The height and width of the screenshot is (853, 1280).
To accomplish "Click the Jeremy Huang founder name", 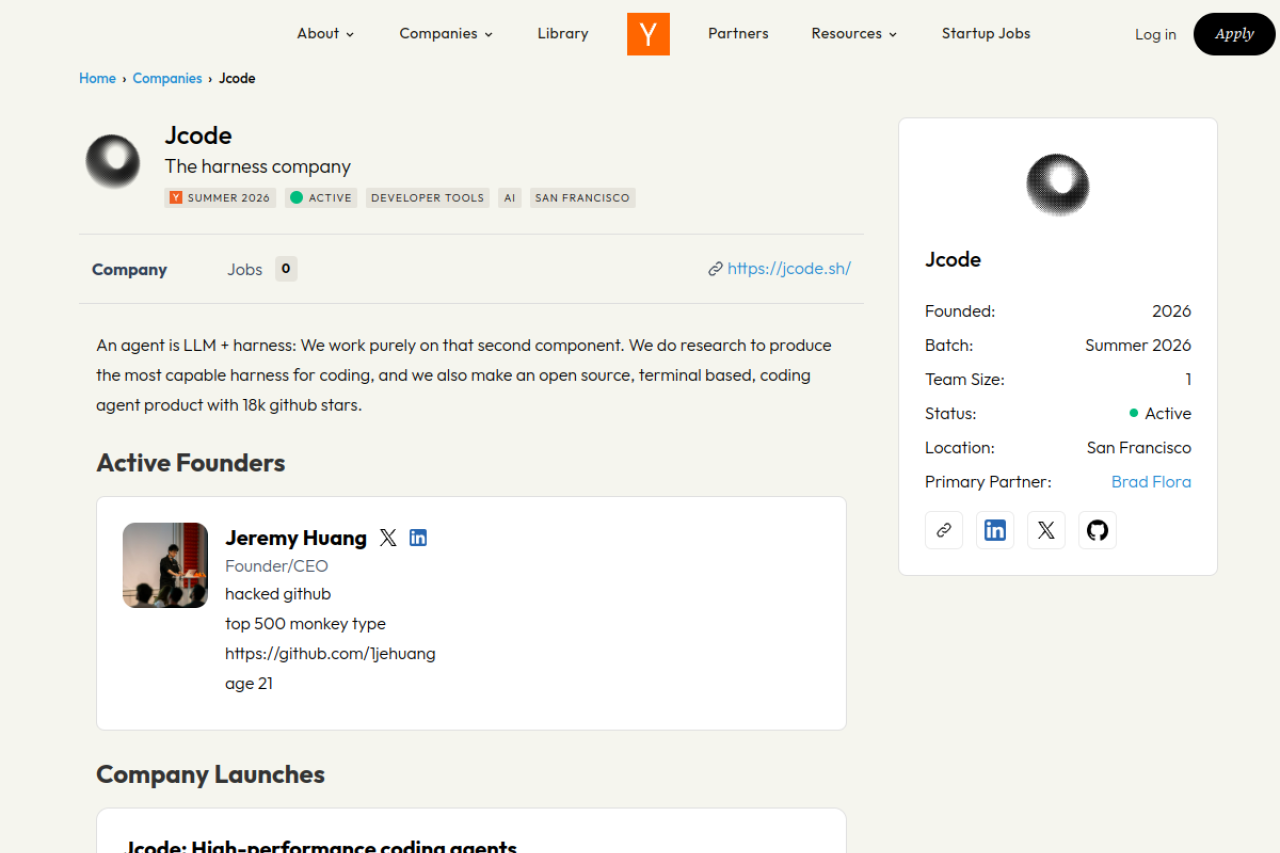I will (296, 538).
